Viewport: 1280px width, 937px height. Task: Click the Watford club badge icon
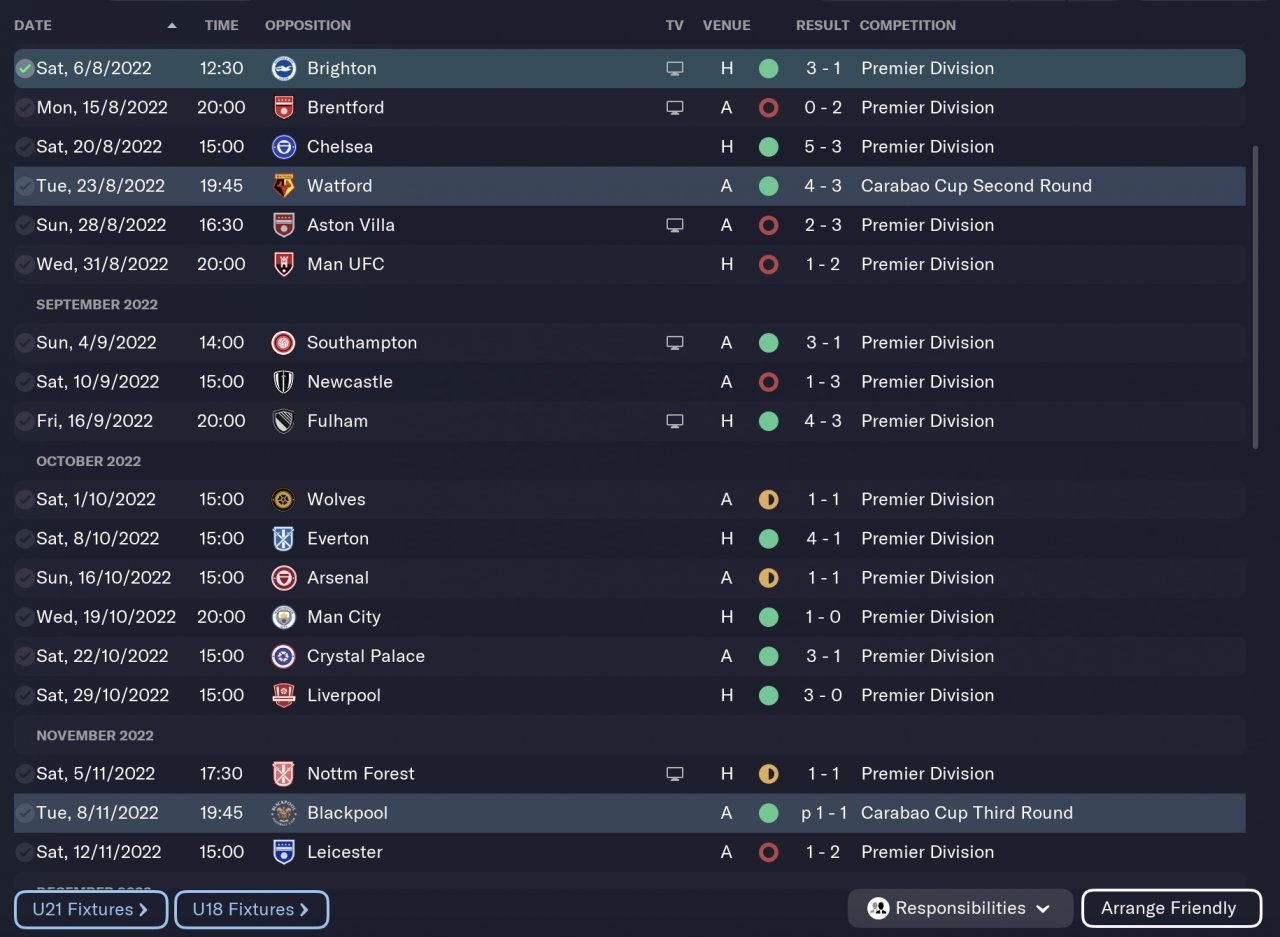(284, 186)
